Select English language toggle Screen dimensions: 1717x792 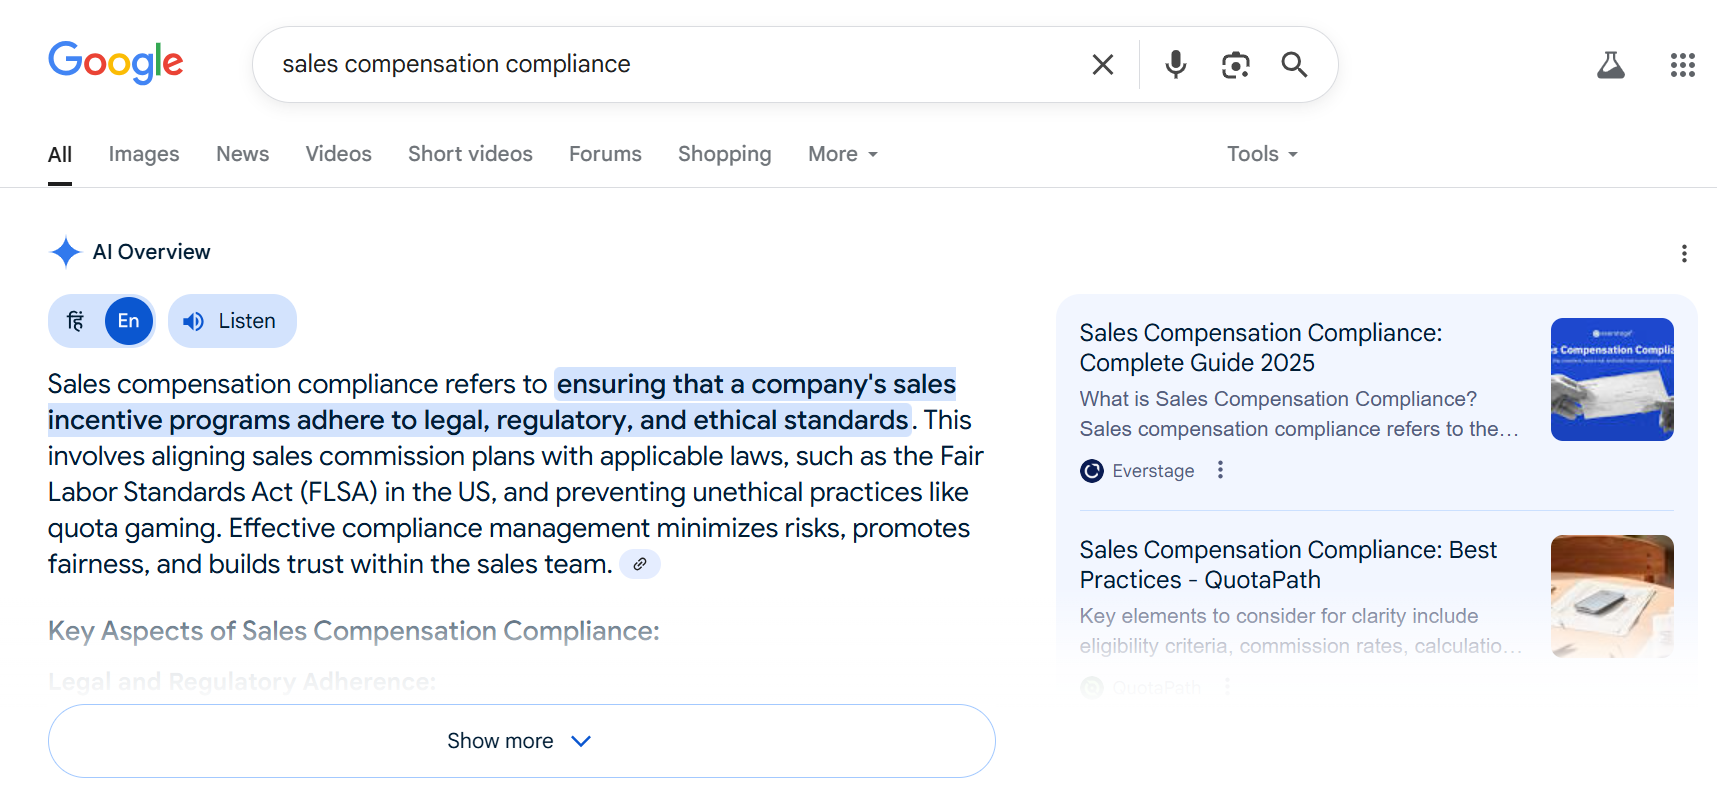coord(129,321)
